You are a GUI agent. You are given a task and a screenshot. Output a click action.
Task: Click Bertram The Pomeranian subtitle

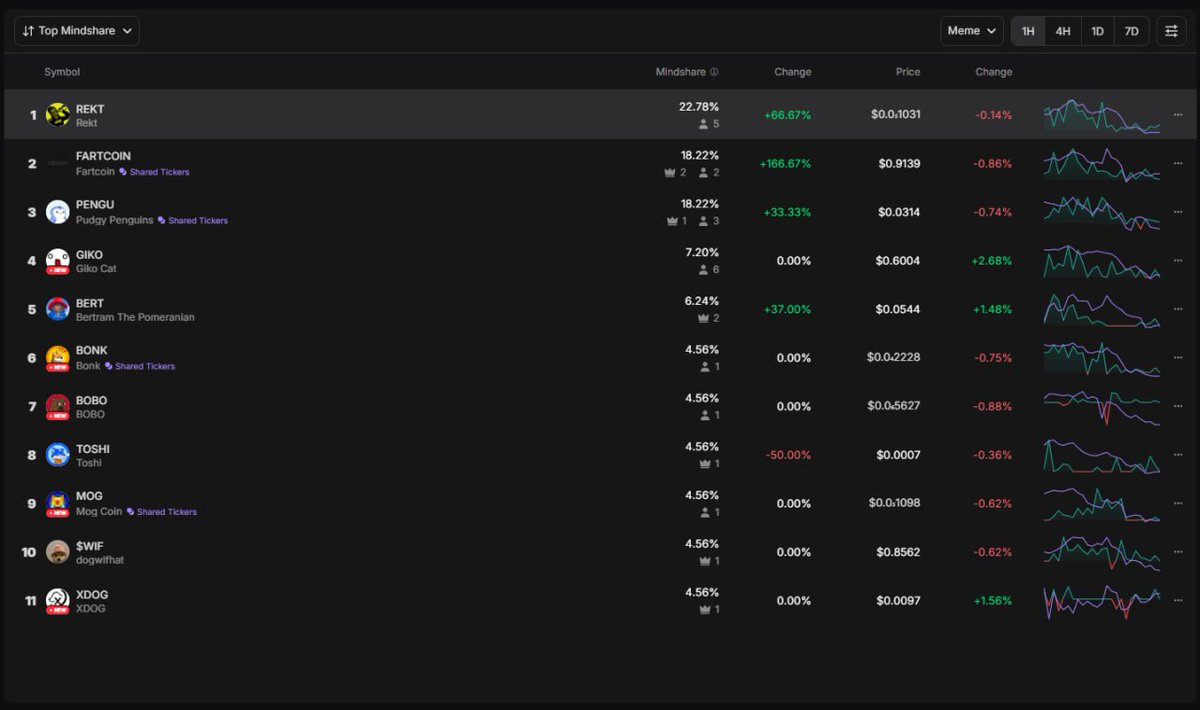135,317
